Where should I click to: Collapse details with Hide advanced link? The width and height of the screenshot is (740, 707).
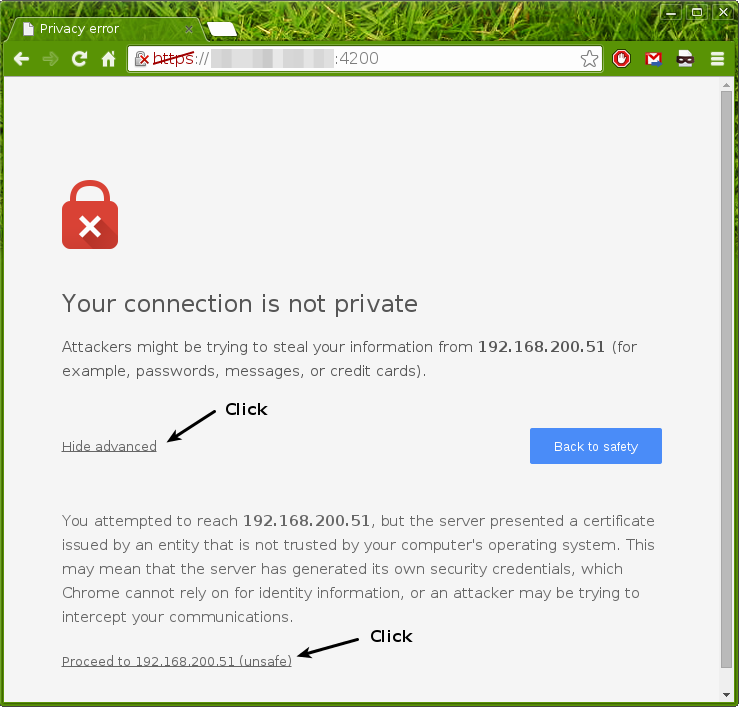[109, 446]
